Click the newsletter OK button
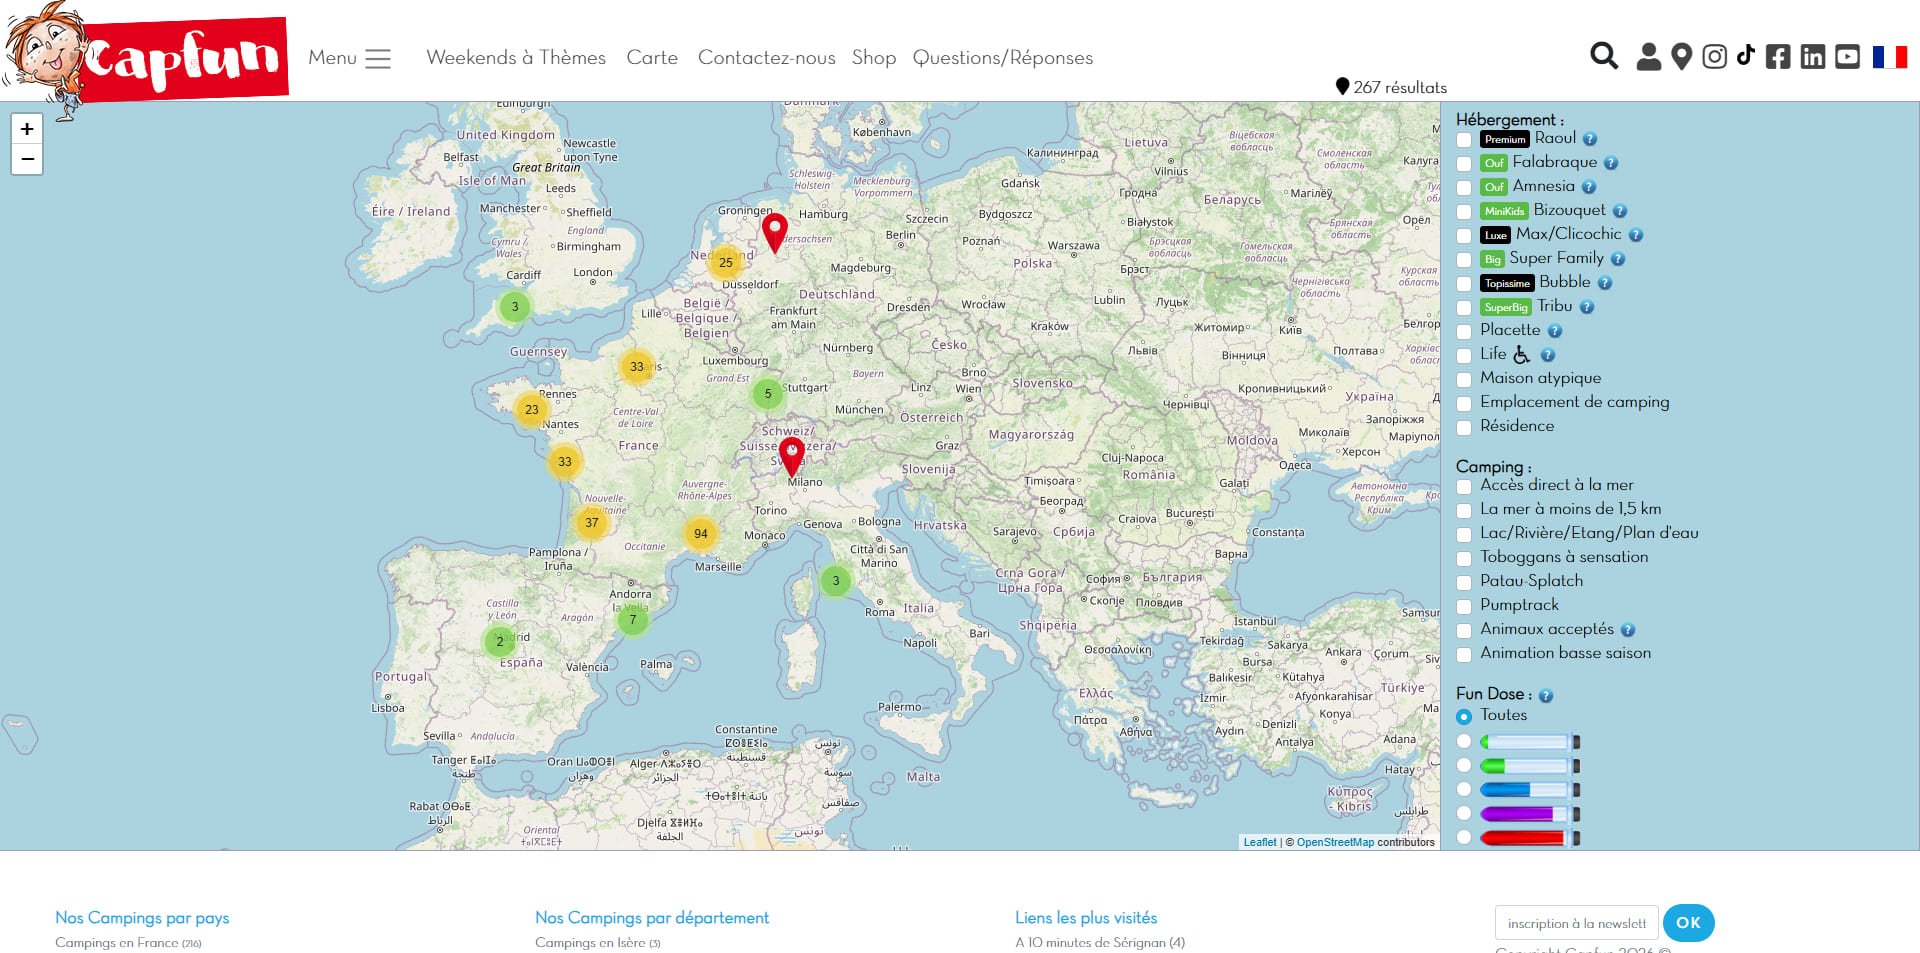This screenshot has height=953, width=1920. 1689,923
